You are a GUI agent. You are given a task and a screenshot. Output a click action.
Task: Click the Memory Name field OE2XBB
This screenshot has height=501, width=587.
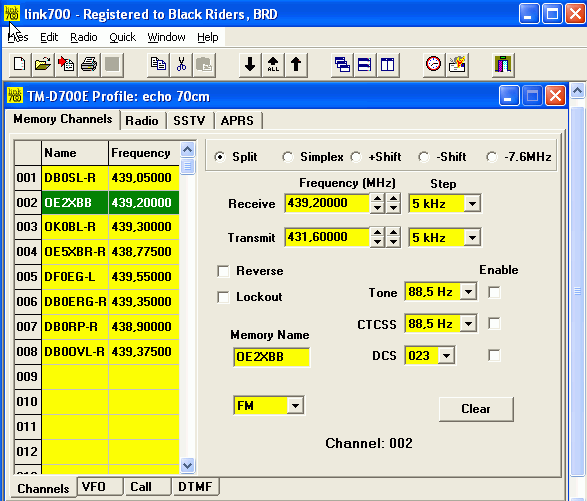coord(271,357)
